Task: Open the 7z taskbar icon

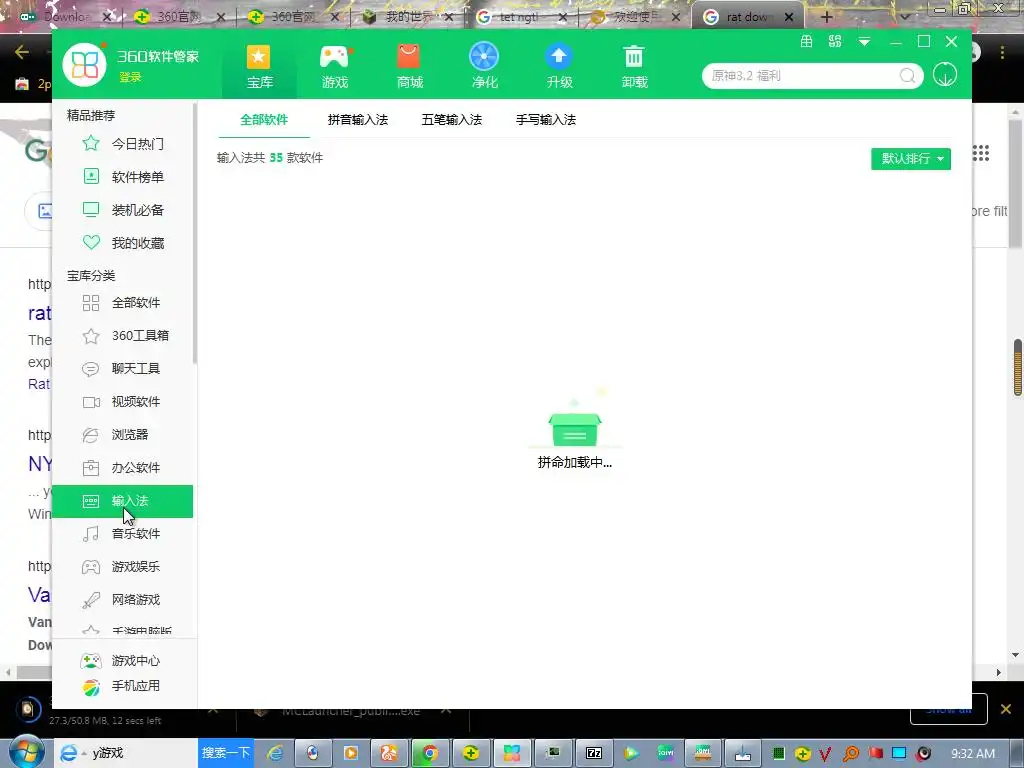Action: 594,754
